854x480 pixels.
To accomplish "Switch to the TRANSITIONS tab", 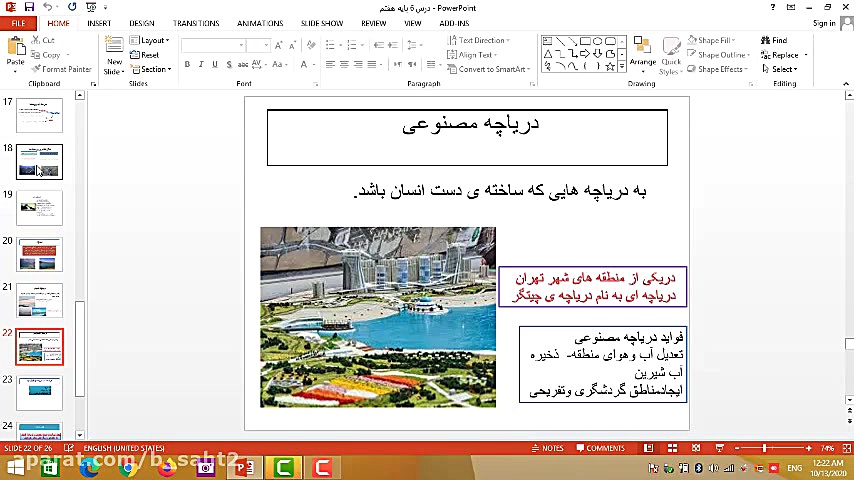I will 196,23.
